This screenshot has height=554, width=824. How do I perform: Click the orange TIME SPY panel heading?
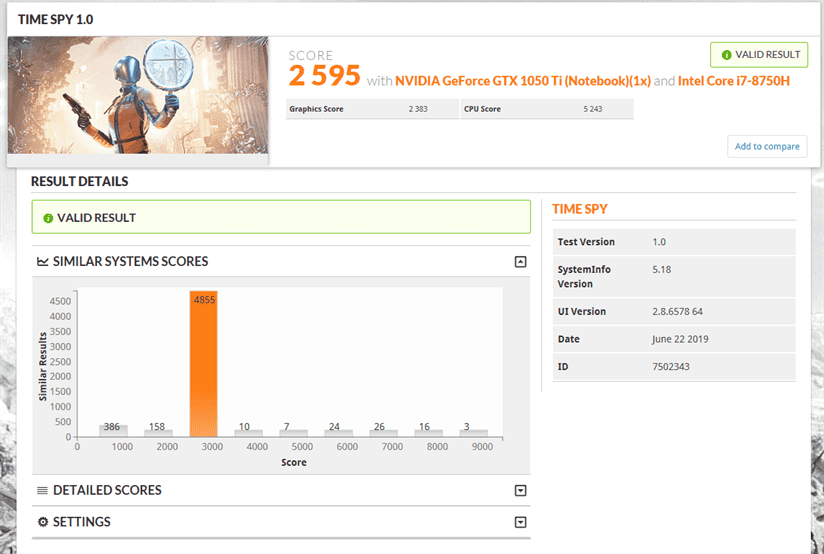pos(580,209)
